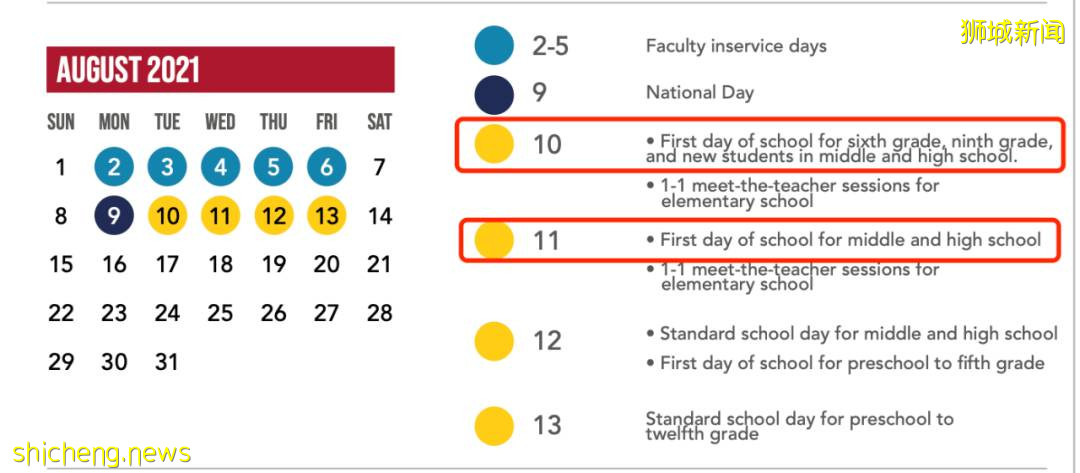Screen dimensions: 1080x473
Task: Click yellow legend circle beside number 13
Action: click(494, 425)
